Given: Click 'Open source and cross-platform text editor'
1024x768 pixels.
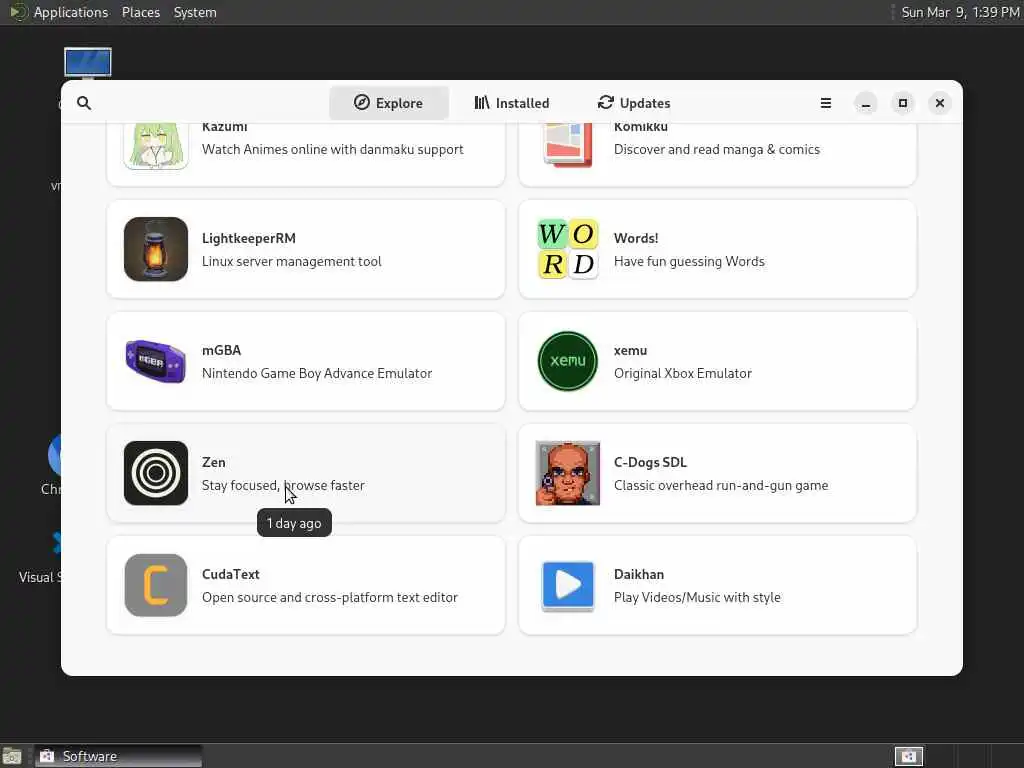Looking at the screenshot, I should point(330,598).
